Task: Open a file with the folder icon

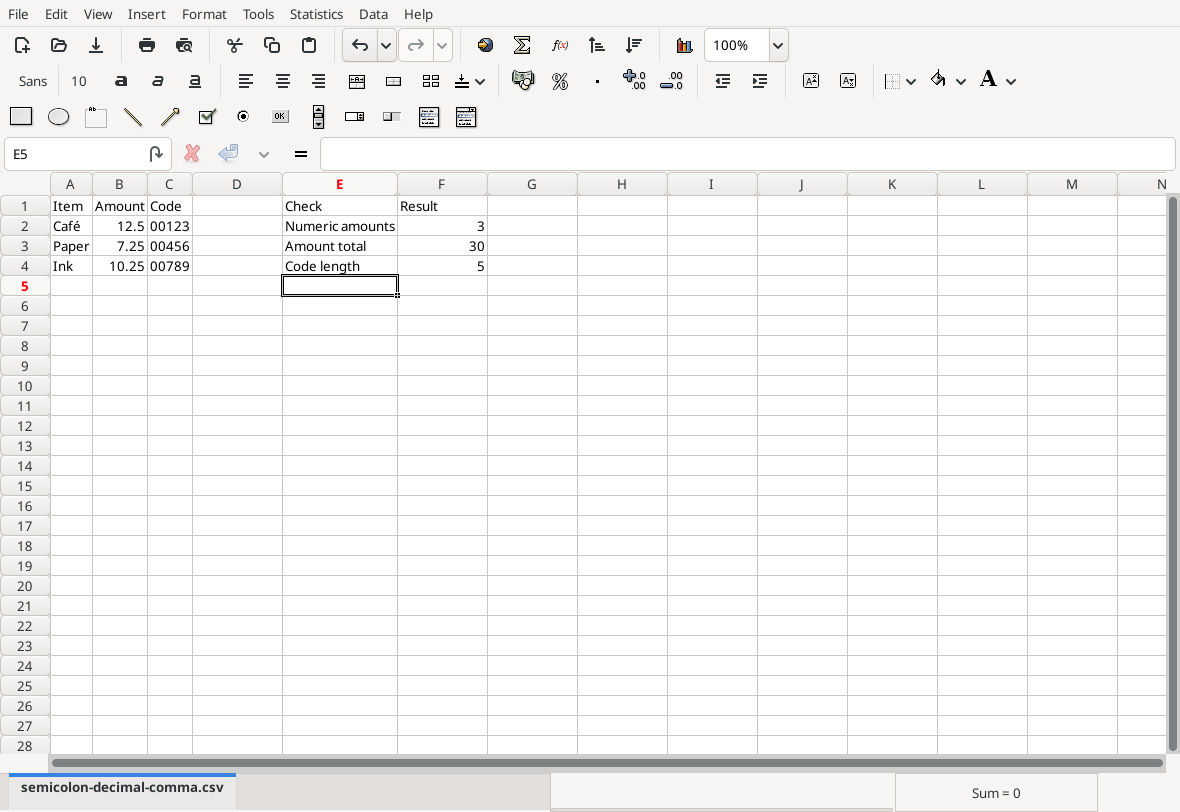Action: [59, 45]
